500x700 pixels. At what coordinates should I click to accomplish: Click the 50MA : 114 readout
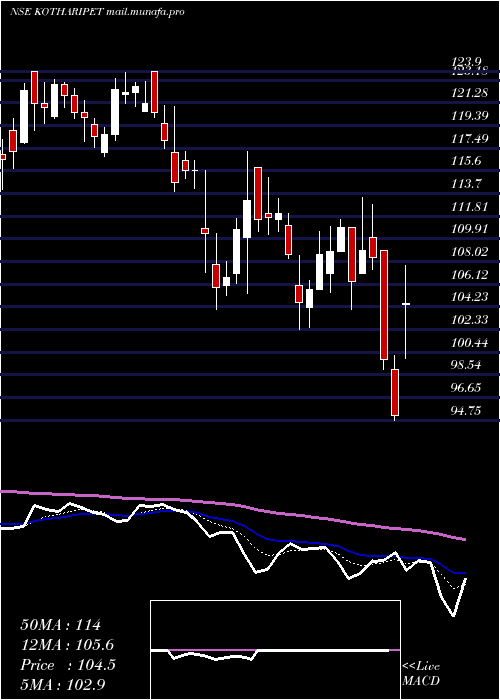coord(61,625)
